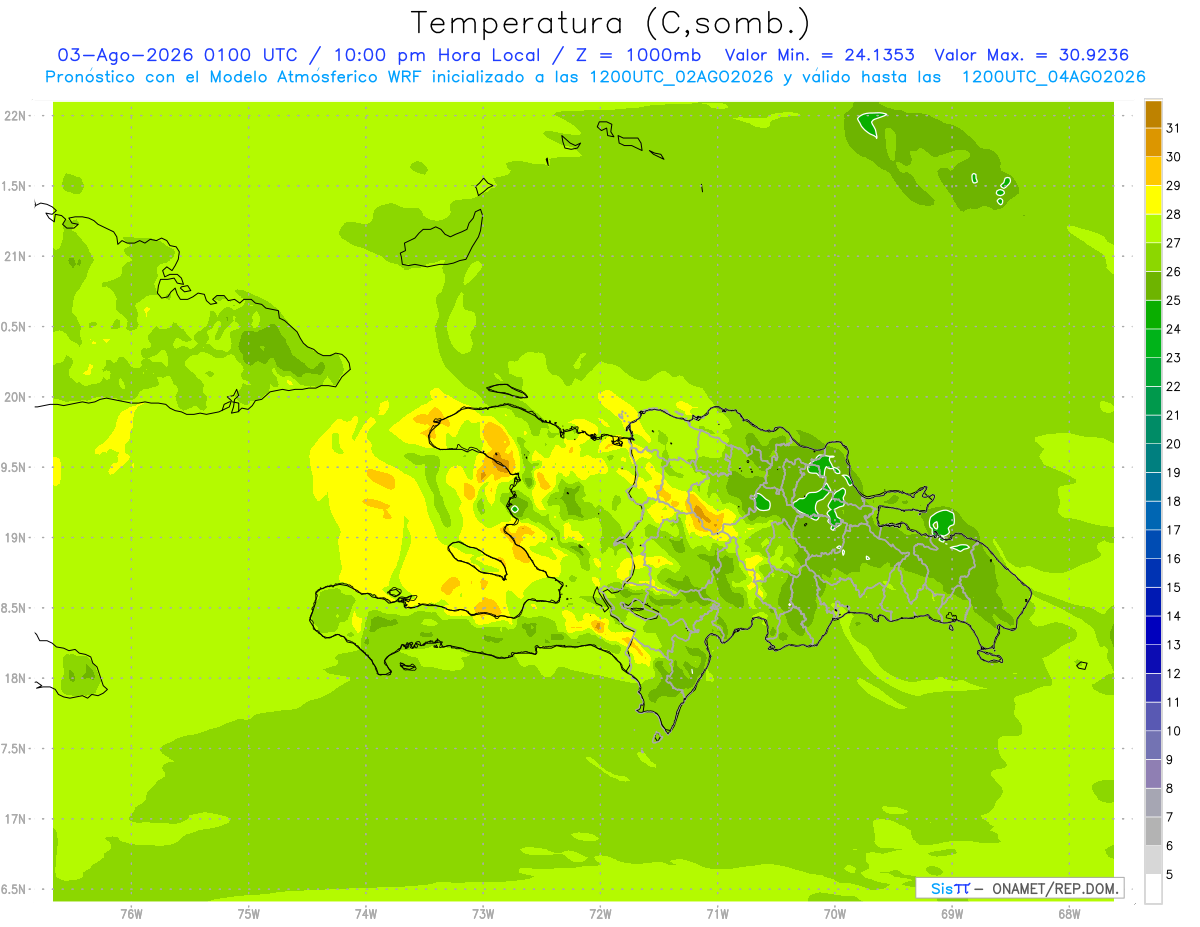The width and height of the screenshot is (1200, 927).
Task: Click the '75W' longitude axis label
Action: tap(249, 913)
